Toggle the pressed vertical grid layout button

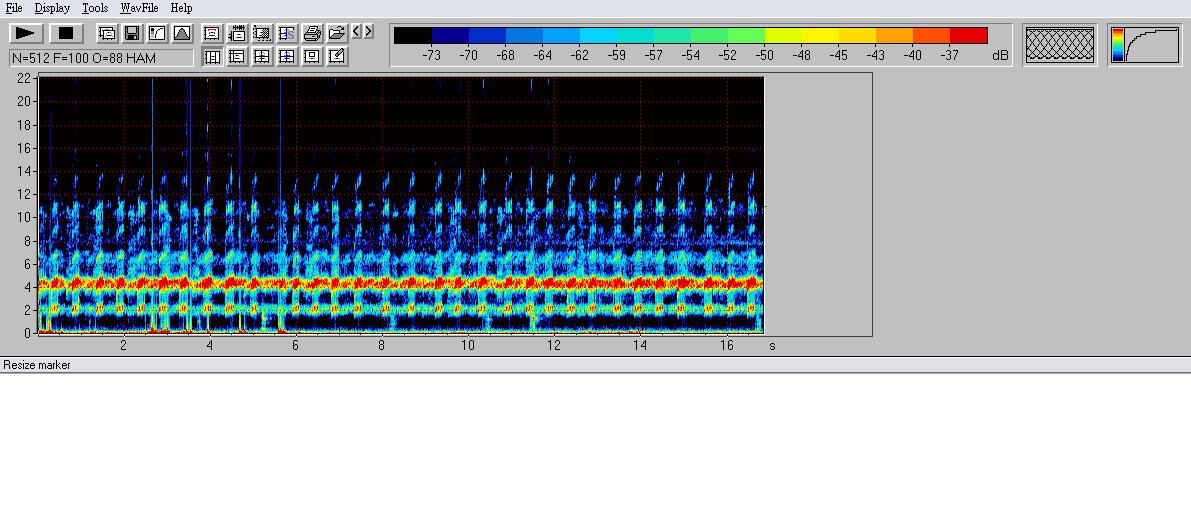212,57
